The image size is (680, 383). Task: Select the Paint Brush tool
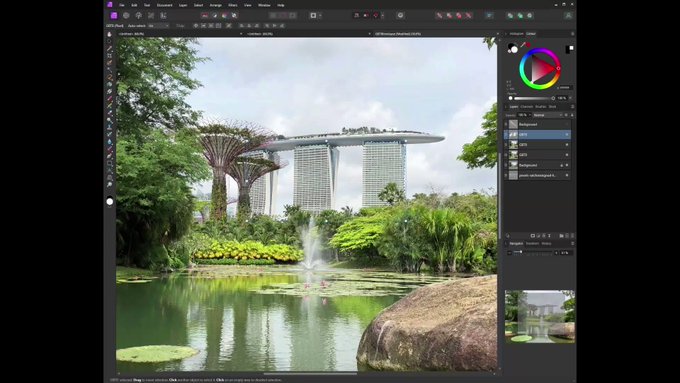click(x=109, y=98)
